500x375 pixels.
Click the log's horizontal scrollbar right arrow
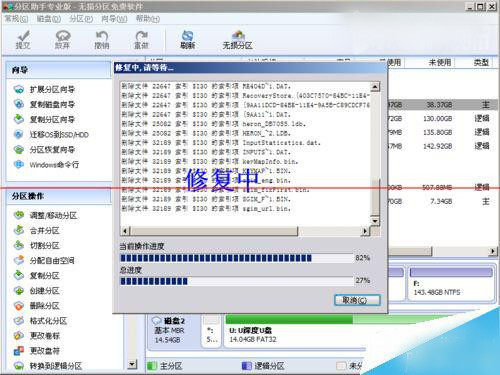click(x=366, y=231)
